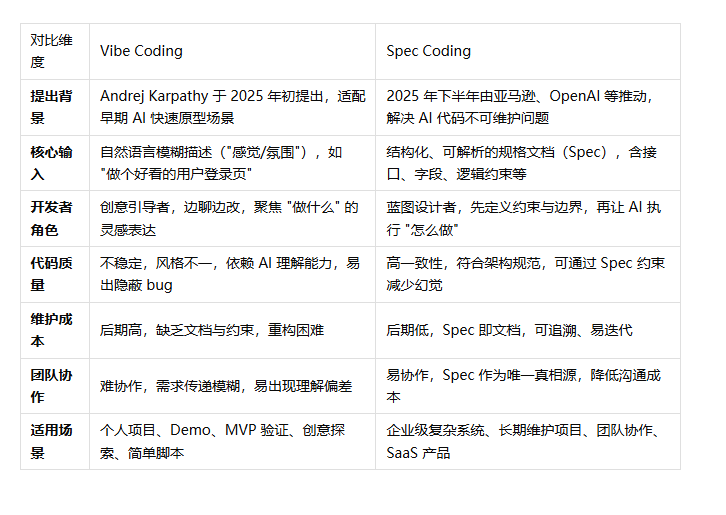Screen dimensions: 726x515
Task: Click the '核心输入' row label
Action: click(x=55, y=163)
